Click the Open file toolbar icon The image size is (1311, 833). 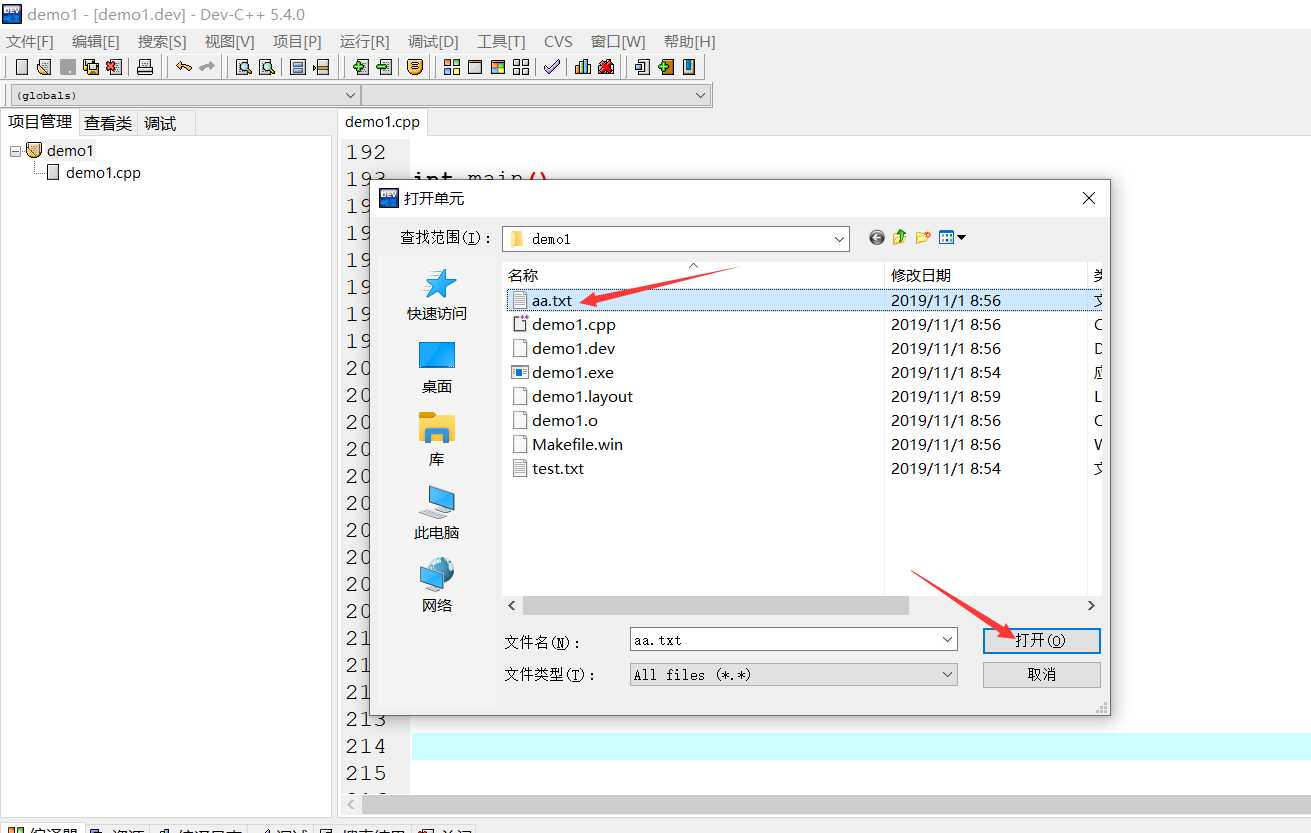pos(44,67)
